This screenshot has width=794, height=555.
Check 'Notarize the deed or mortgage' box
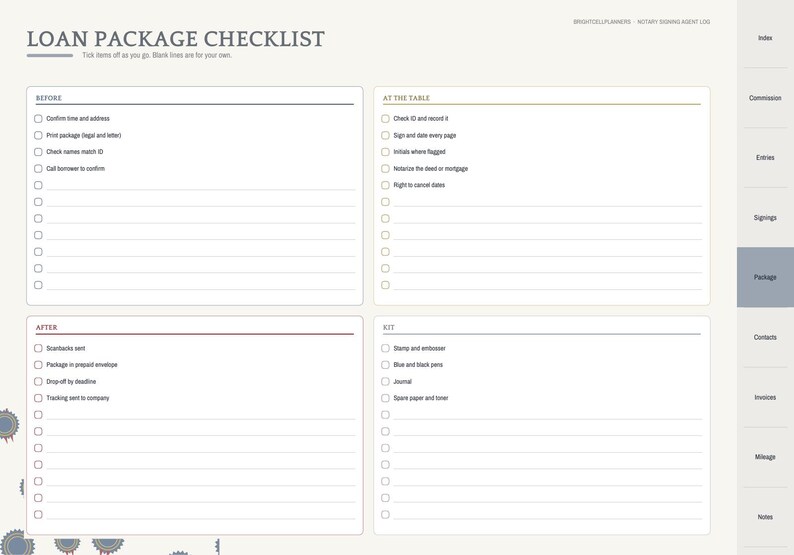[x=385, y=169]
